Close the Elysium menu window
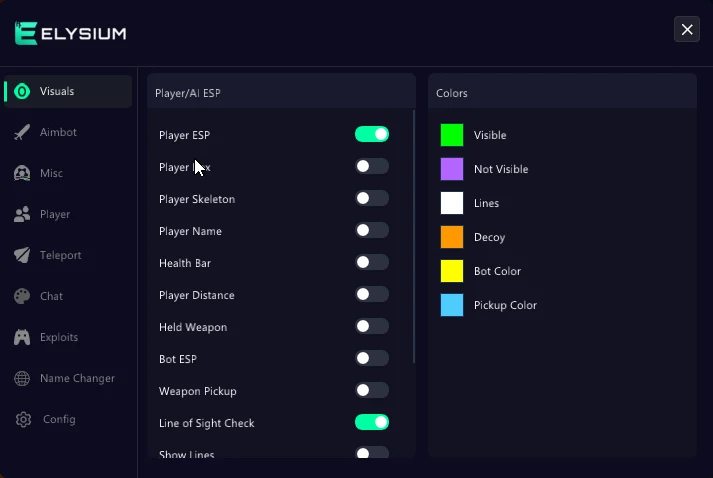 687,30
